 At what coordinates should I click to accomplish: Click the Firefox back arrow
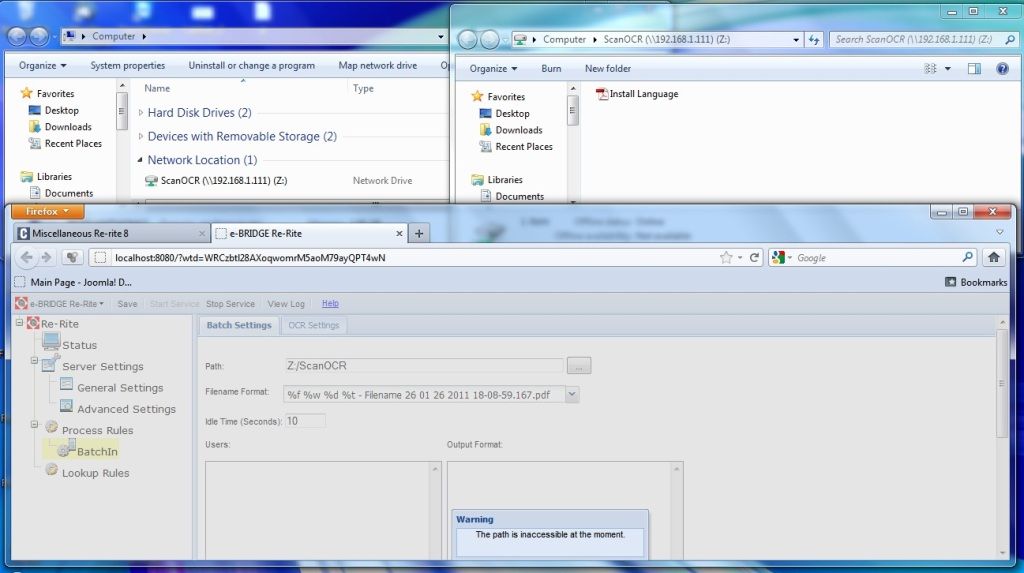(x=26, y=257)
